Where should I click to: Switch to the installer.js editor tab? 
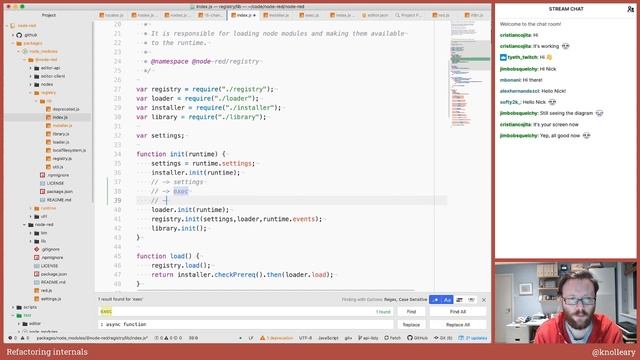coord(276,15)
